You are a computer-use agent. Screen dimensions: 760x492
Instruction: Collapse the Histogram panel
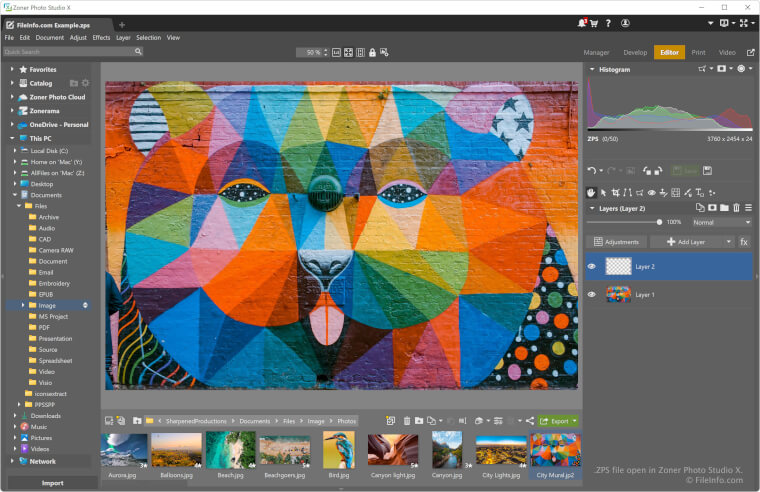pos(592,70)
